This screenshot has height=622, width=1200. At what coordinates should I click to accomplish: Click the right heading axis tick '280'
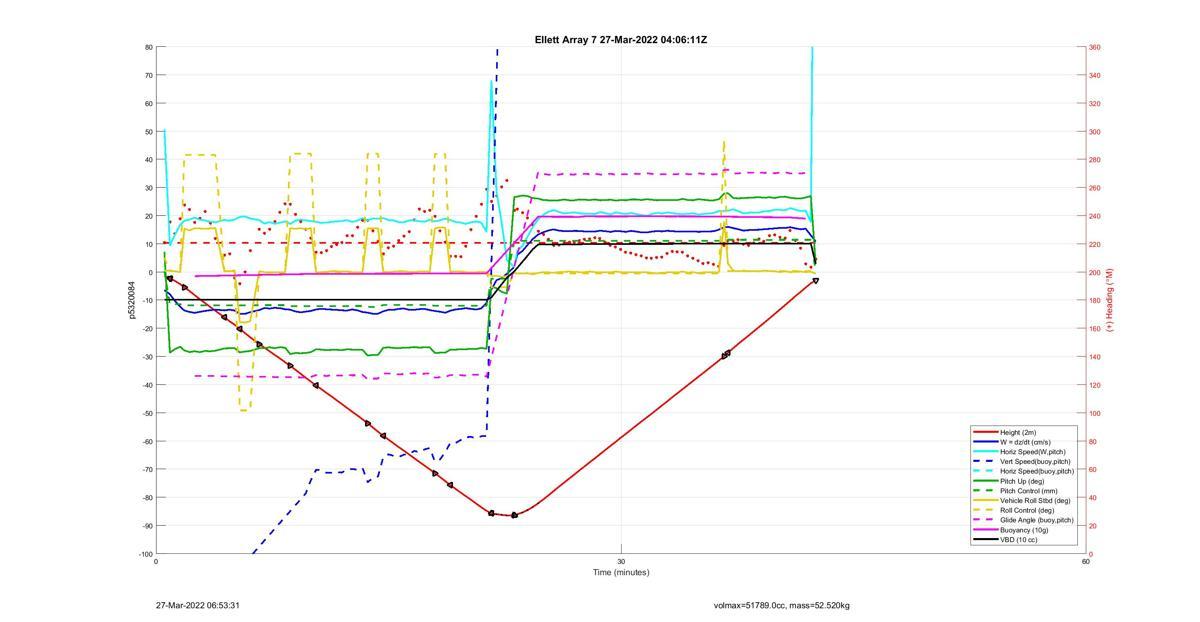(1095, 160)
